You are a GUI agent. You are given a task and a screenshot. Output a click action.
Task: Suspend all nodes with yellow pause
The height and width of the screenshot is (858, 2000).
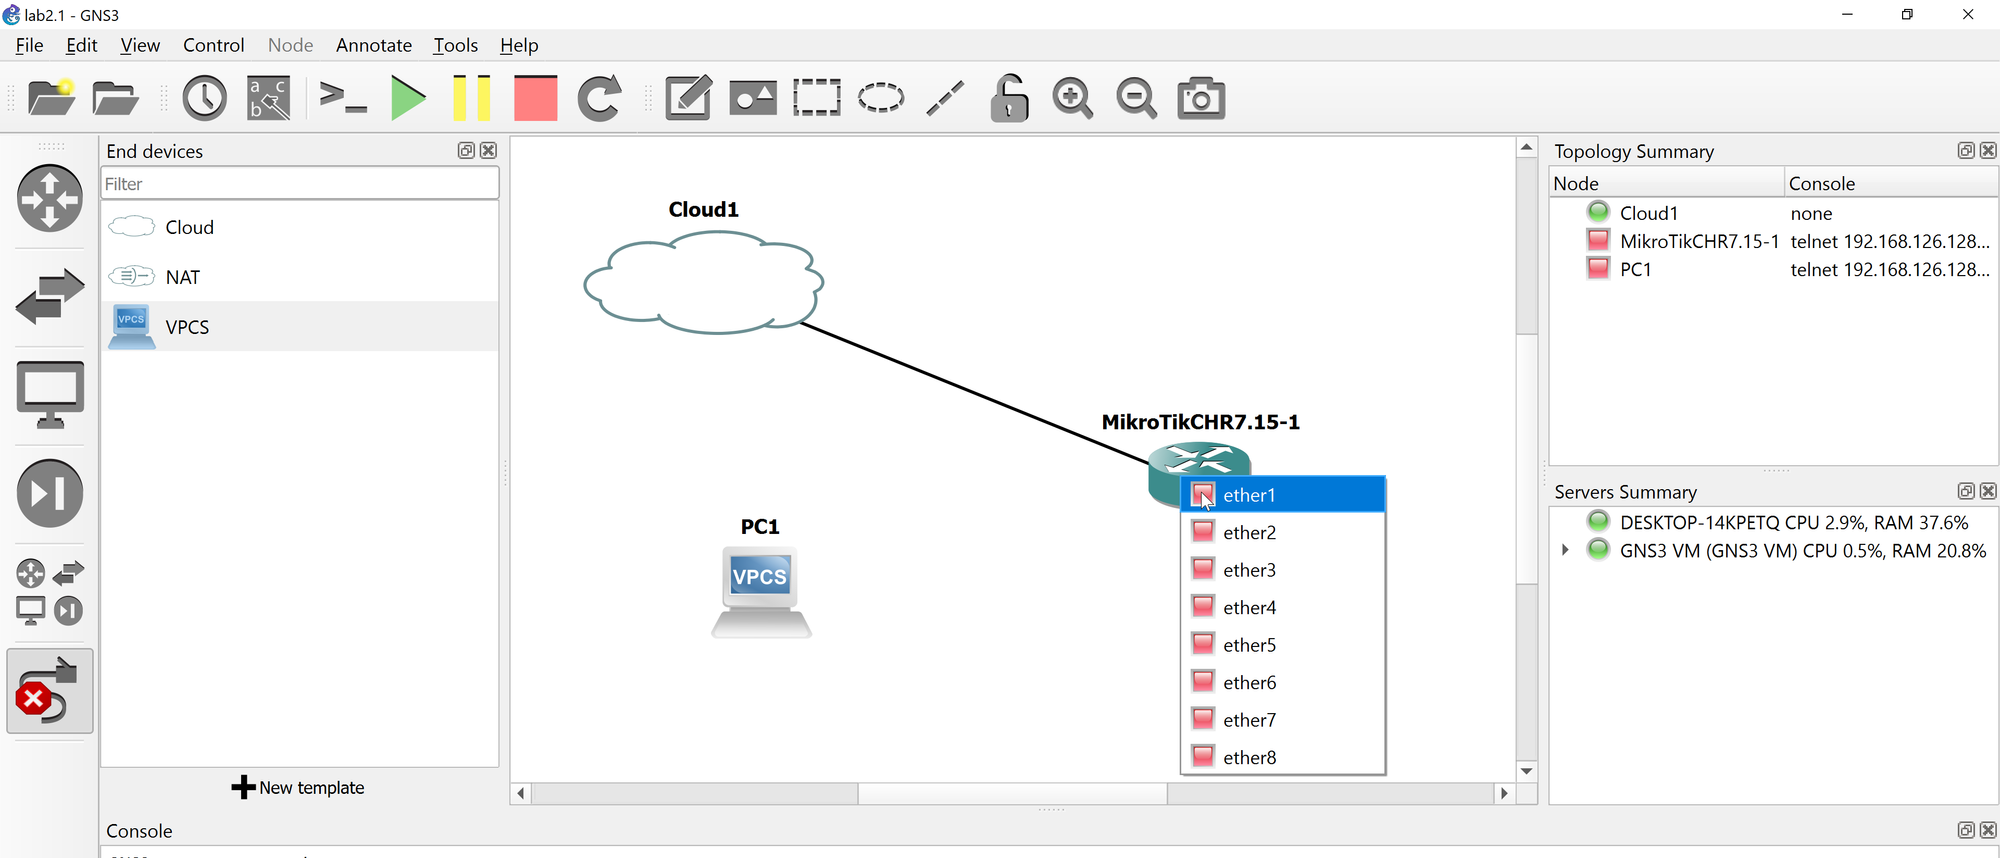pos(471,98)
